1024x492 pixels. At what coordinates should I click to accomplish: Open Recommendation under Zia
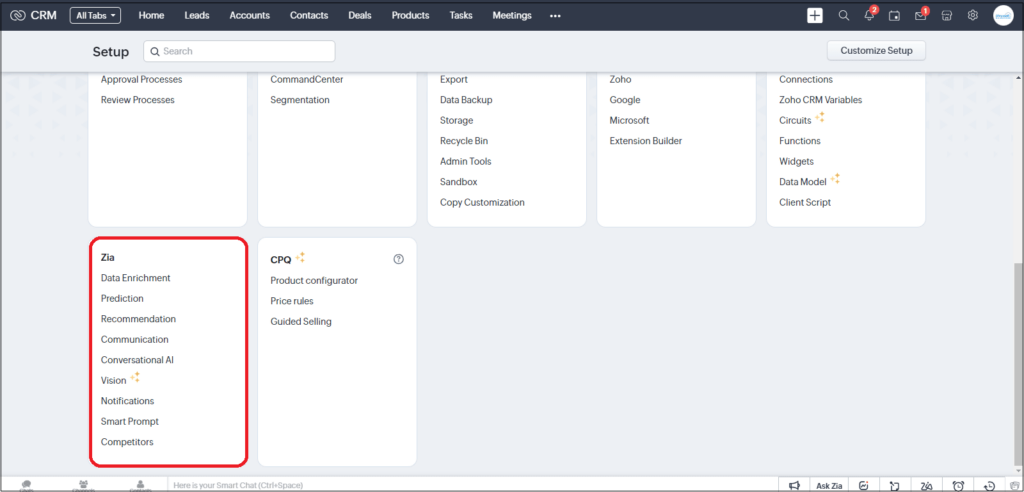coord(138,319)
